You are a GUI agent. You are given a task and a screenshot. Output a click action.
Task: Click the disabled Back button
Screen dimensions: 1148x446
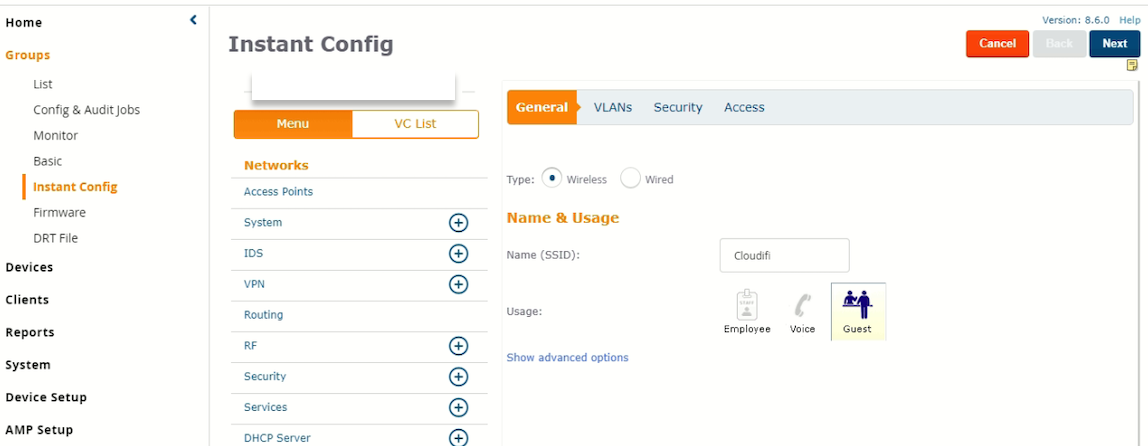1059,44
